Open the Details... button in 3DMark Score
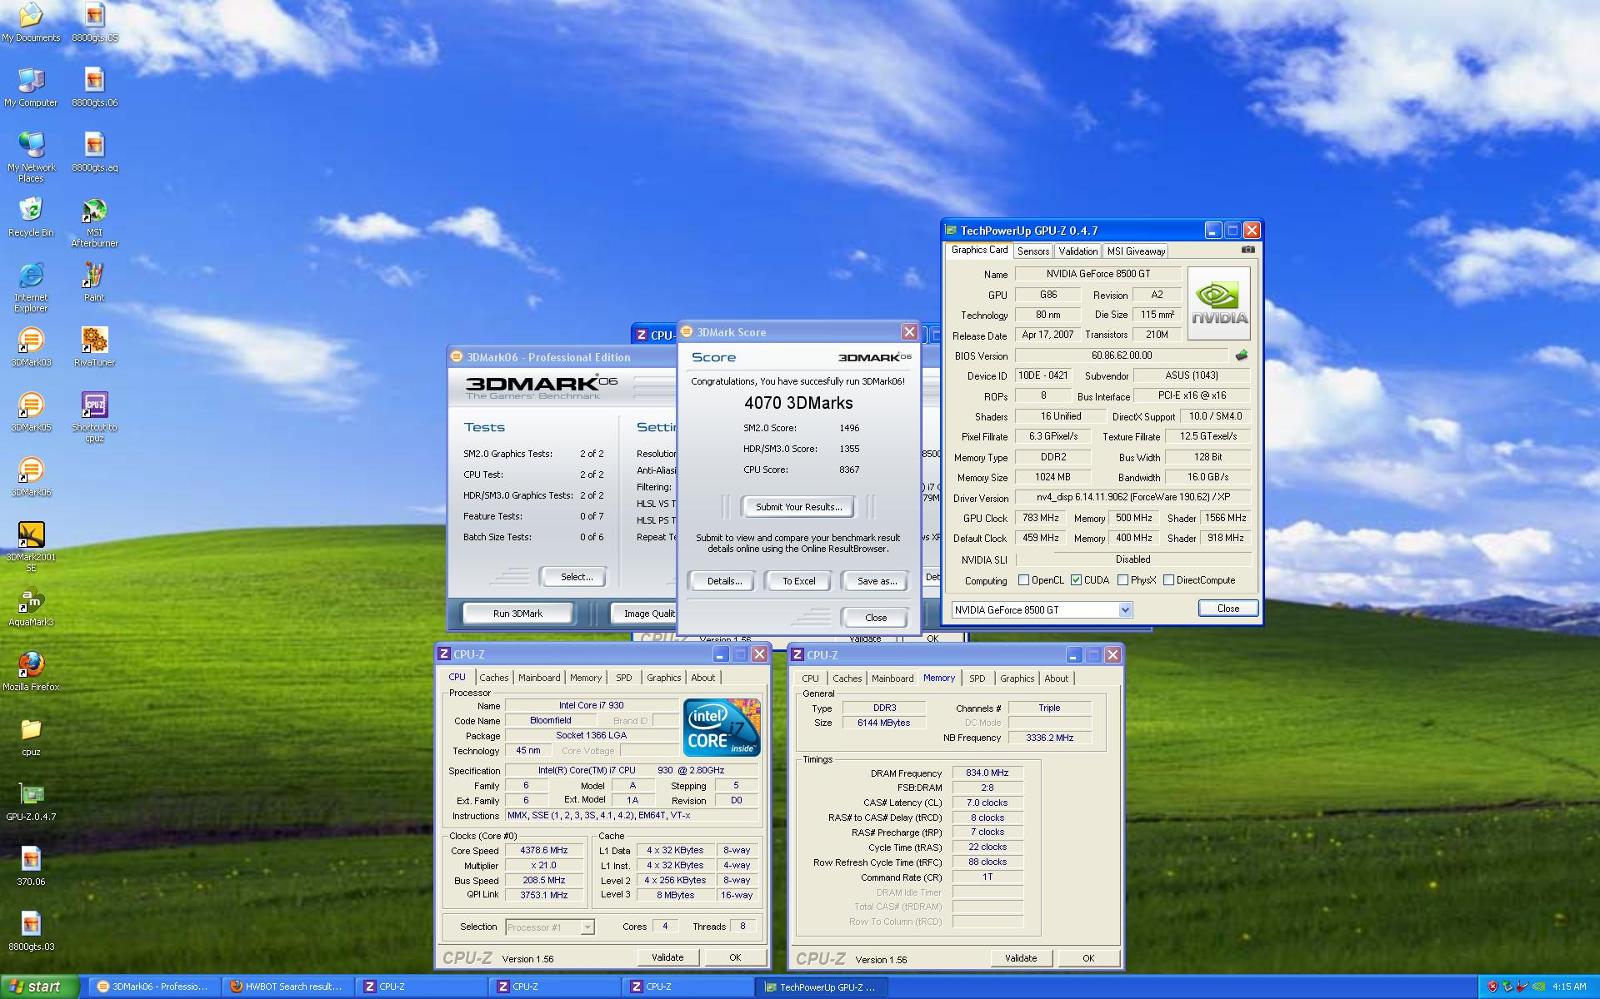This screenshot has height=999, width=1600. pos(724,581)
